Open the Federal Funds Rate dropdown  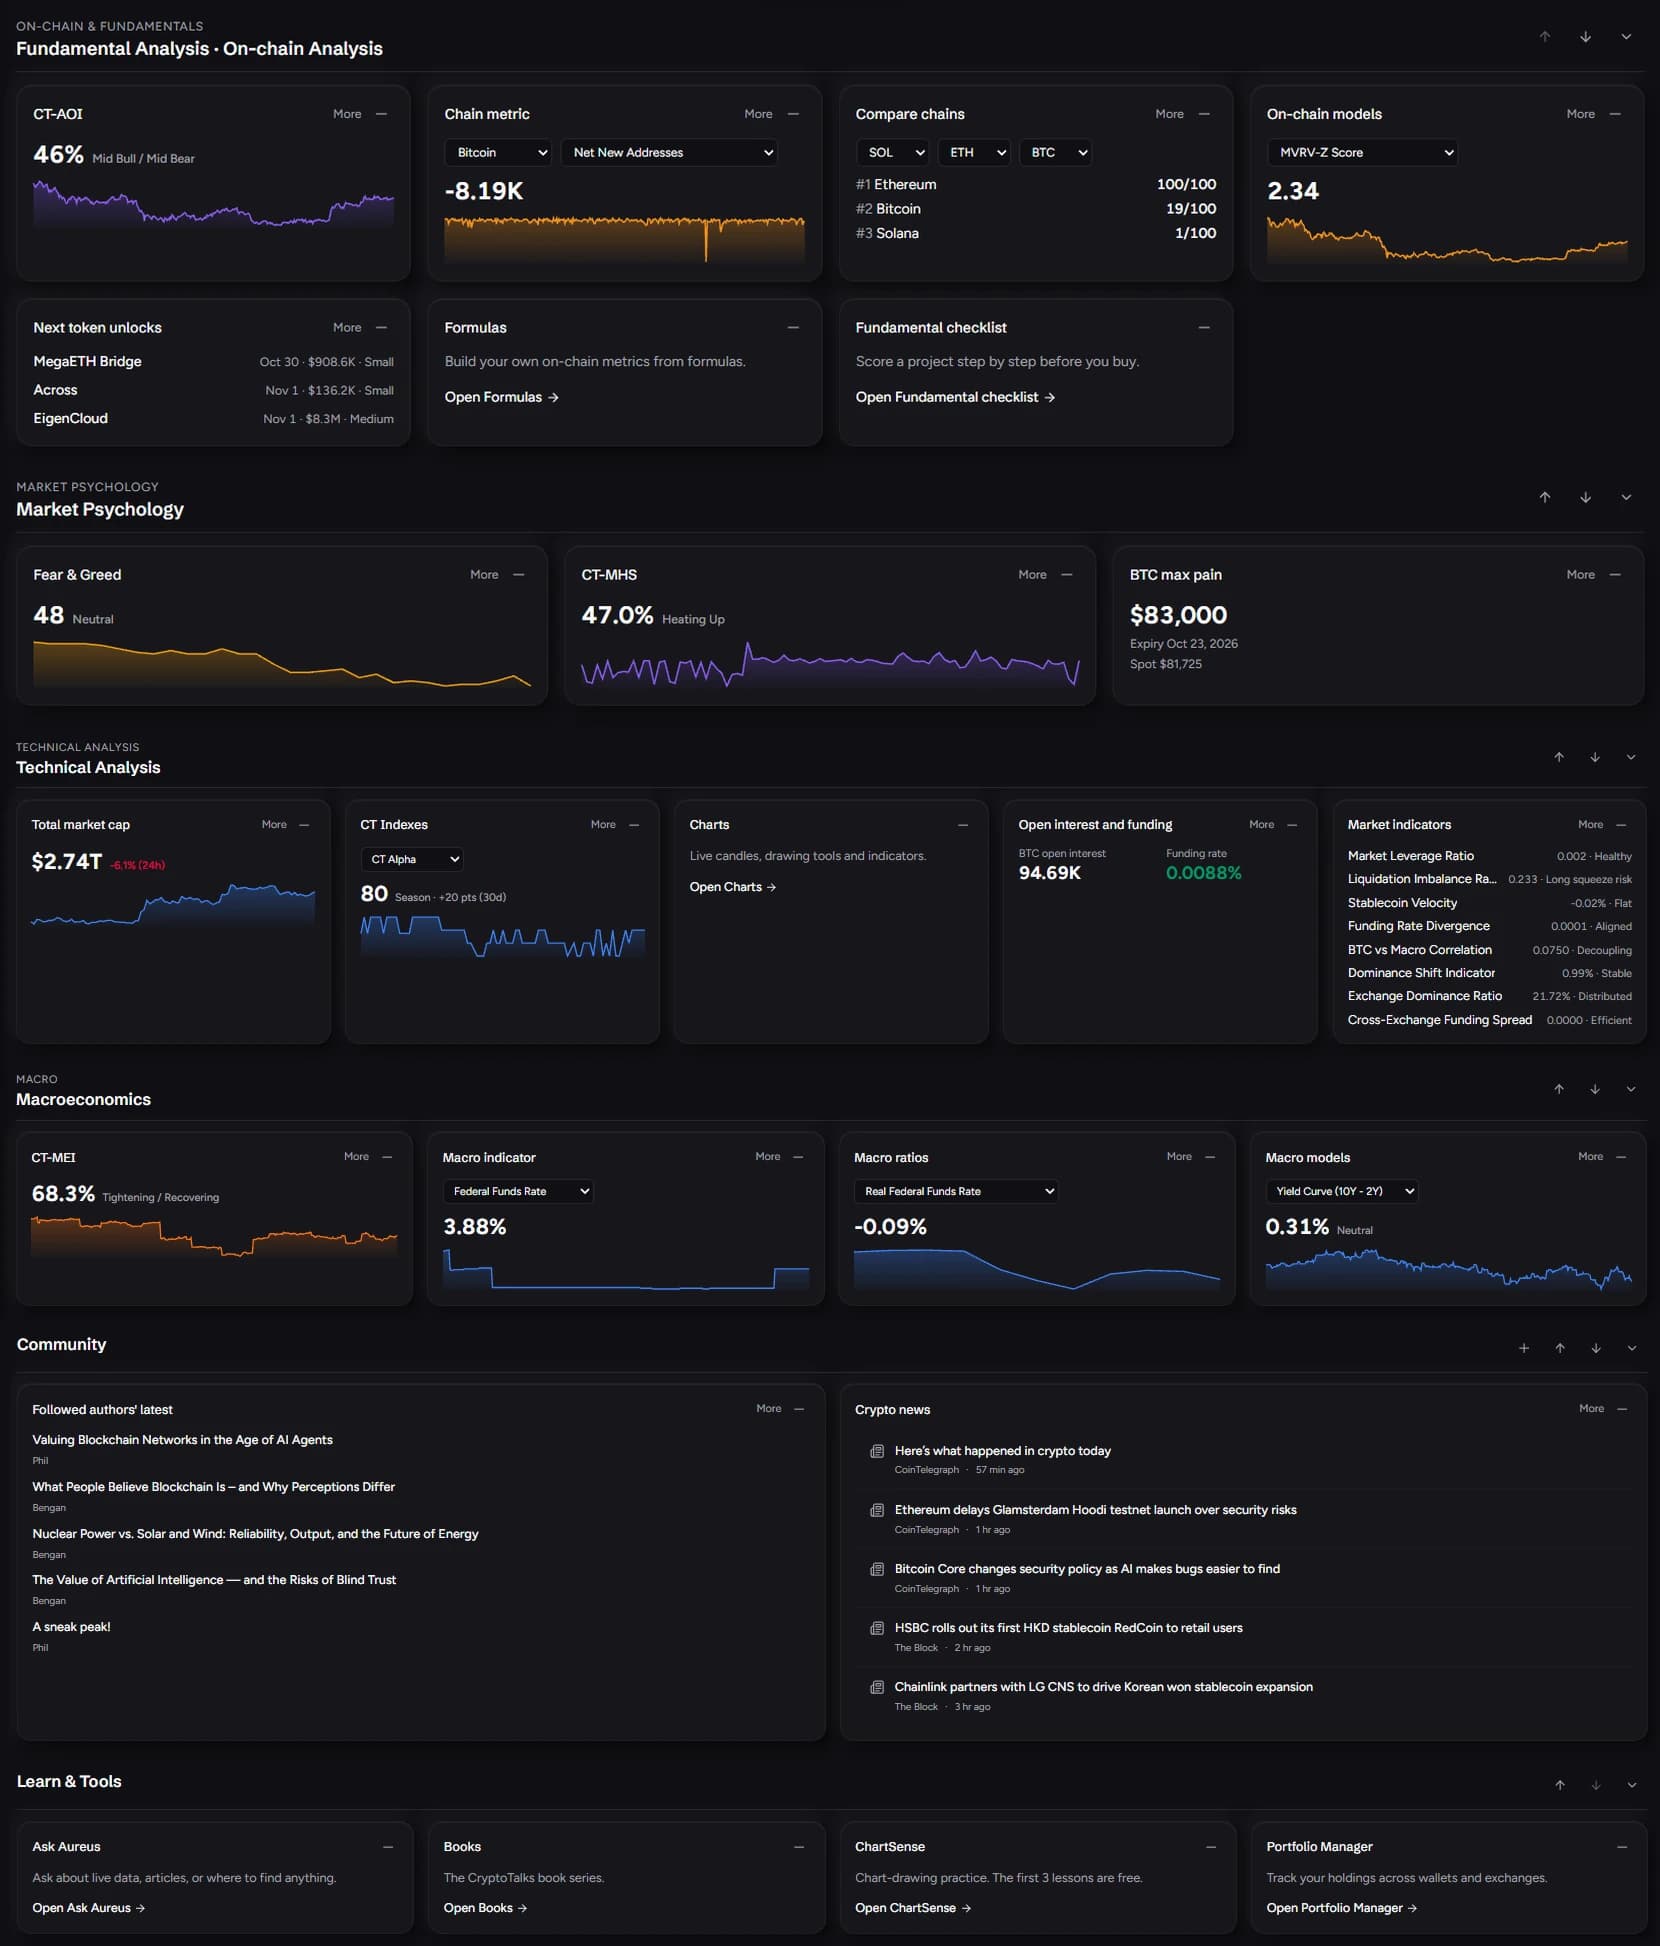[518, 1191]
